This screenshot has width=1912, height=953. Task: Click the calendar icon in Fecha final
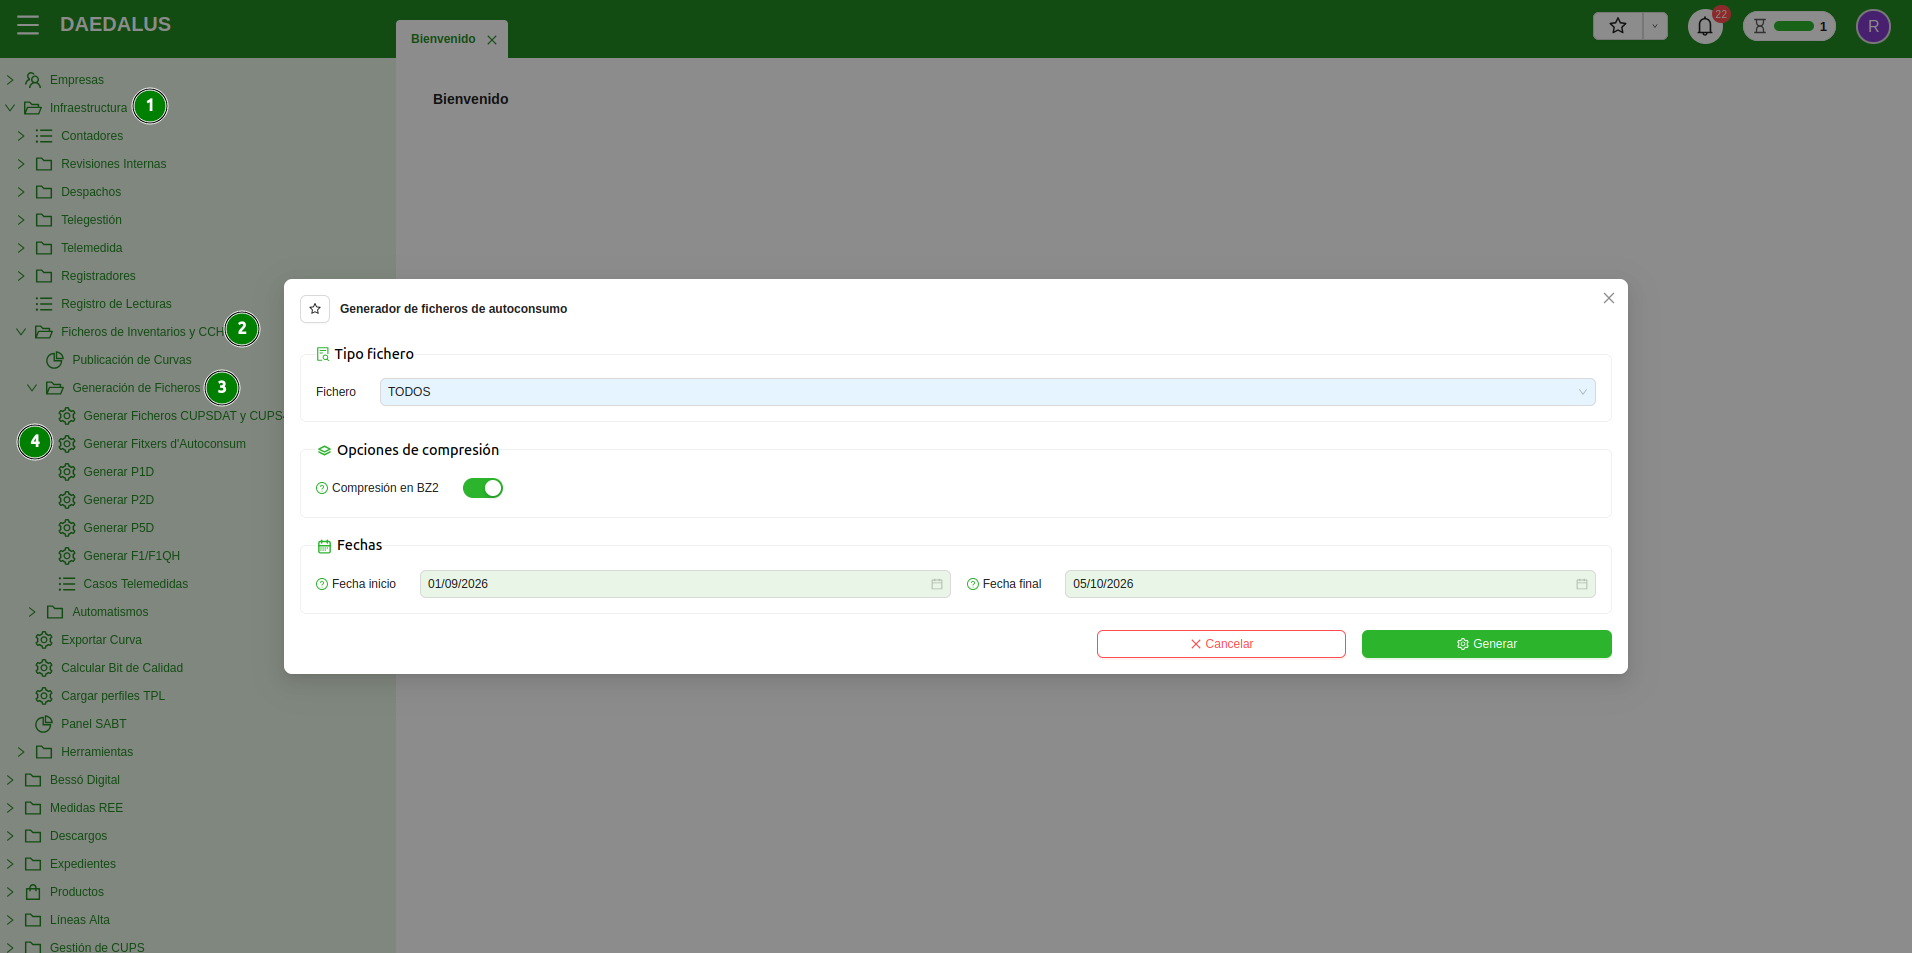tap(1582, 584)
